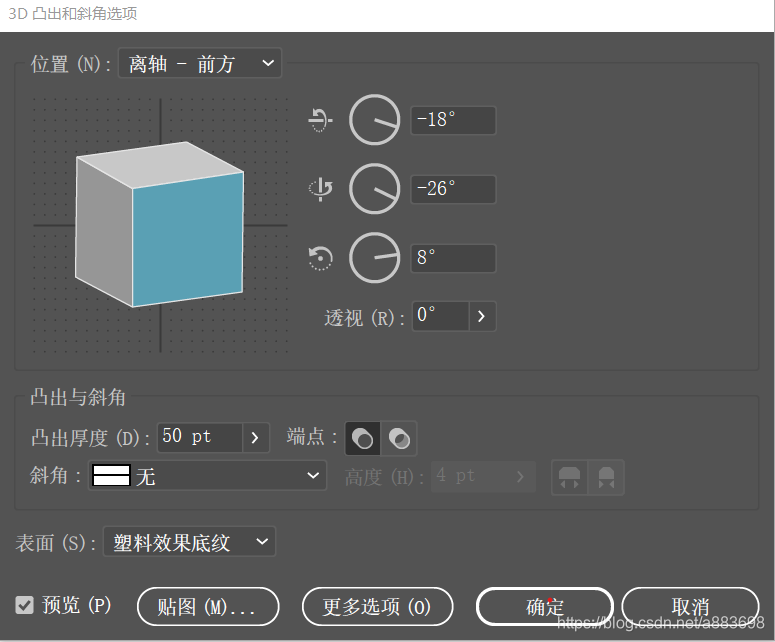775x642 pixels.
Task: Click the 贴图 (M)... button
Action: pyautogui.click(x=208, y=606)
